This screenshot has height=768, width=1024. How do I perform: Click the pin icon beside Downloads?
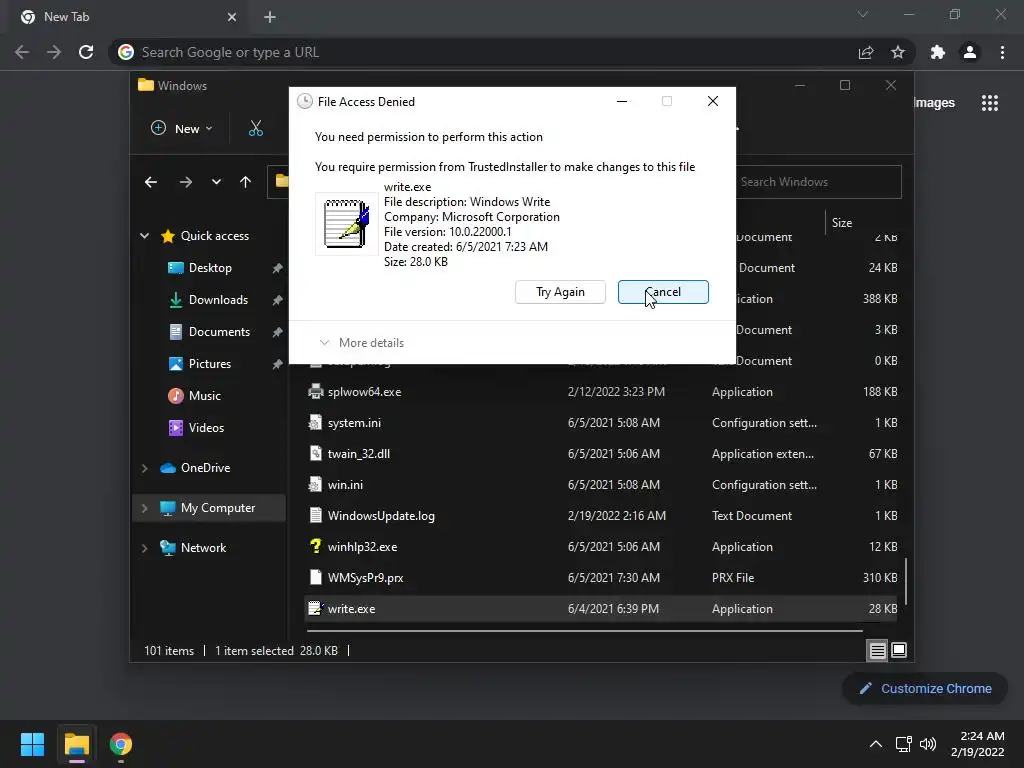[x=278, y=300]
